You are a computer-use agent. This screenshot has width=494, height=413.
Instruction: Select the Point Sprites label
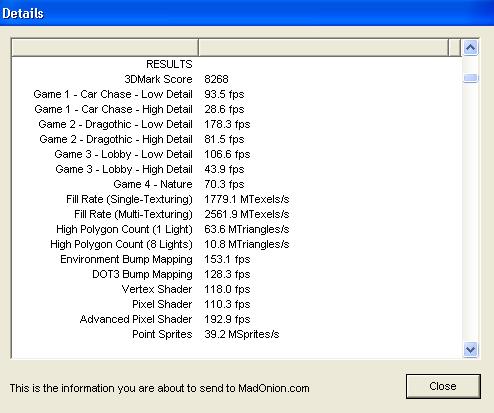(x=162, y=334)
